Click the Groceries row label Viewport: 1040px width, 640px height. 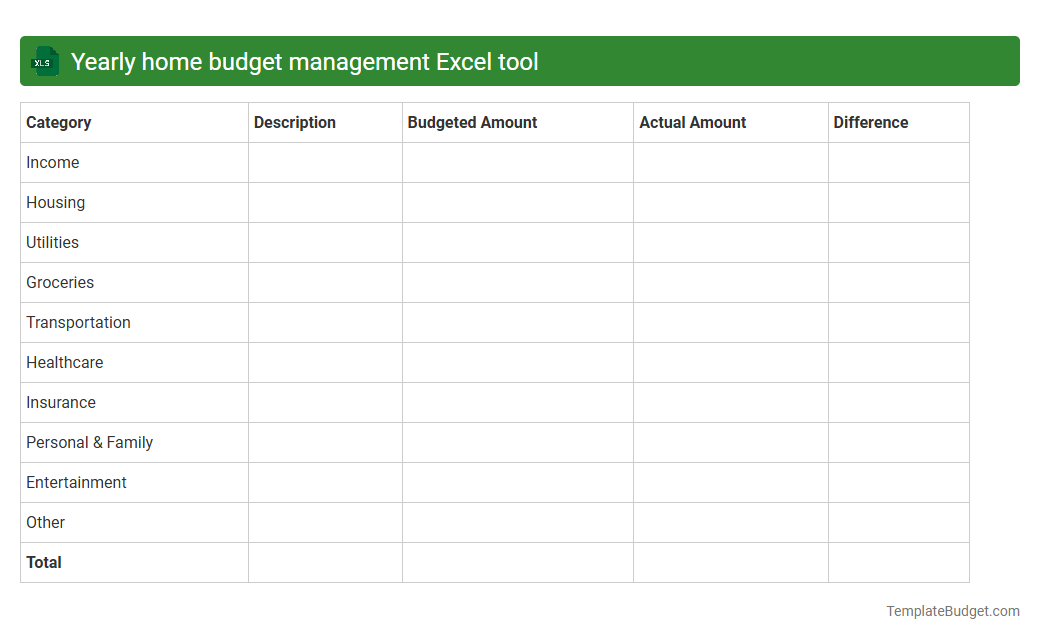point(60,282)
